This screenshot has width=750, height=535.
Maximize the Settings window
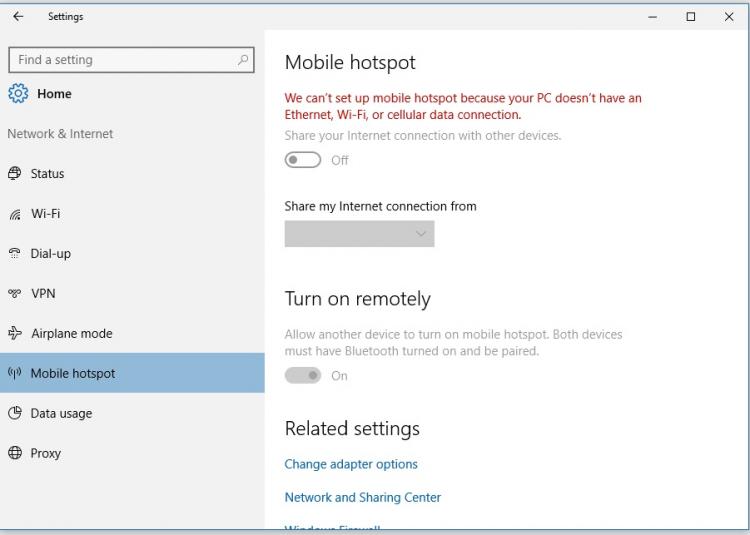[x=691, y=17]
